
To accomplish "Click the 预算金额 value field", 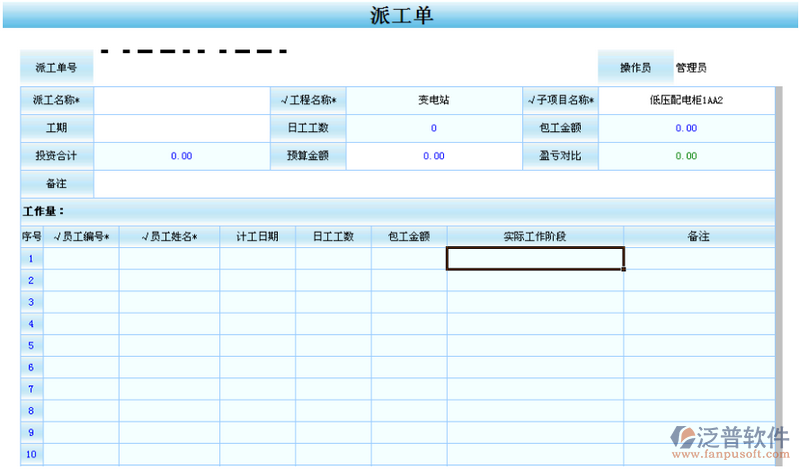I will (x=433, y=156).
